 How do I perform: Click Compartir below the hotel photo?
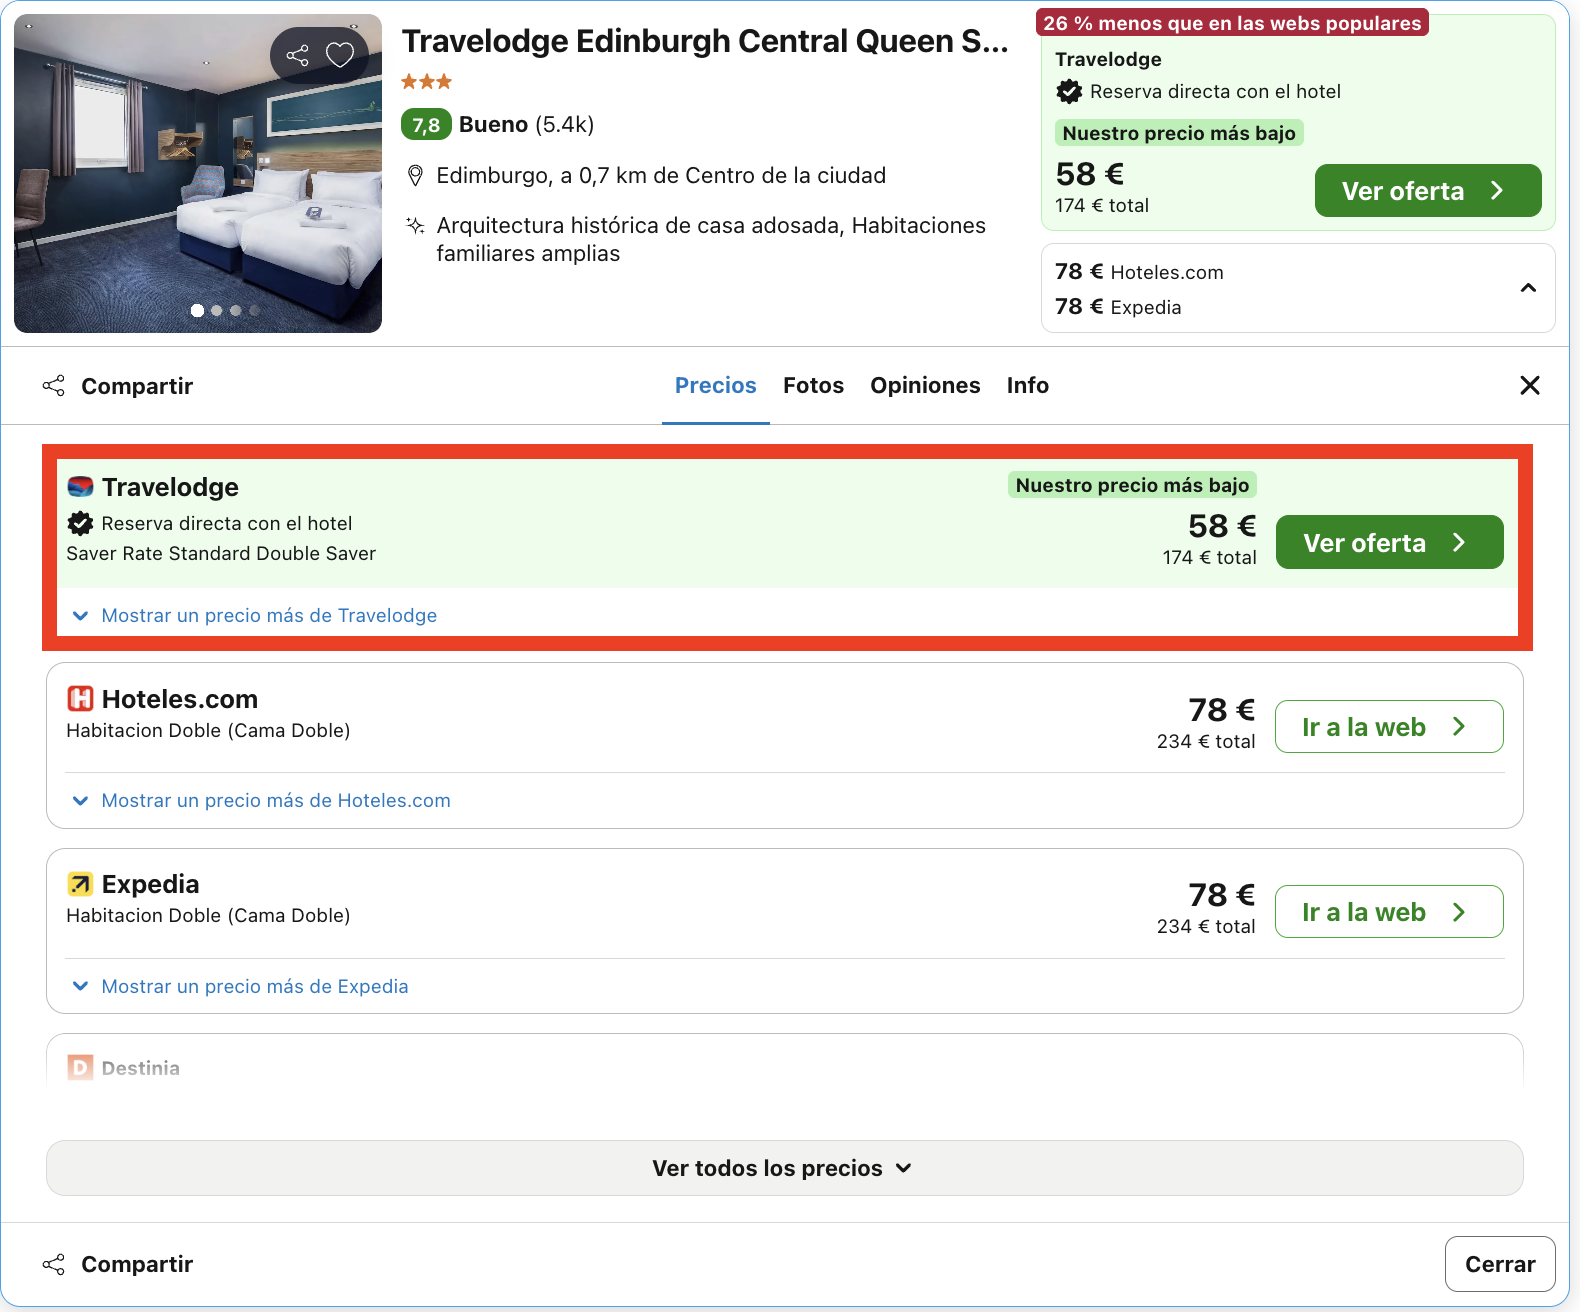point(118,386)
